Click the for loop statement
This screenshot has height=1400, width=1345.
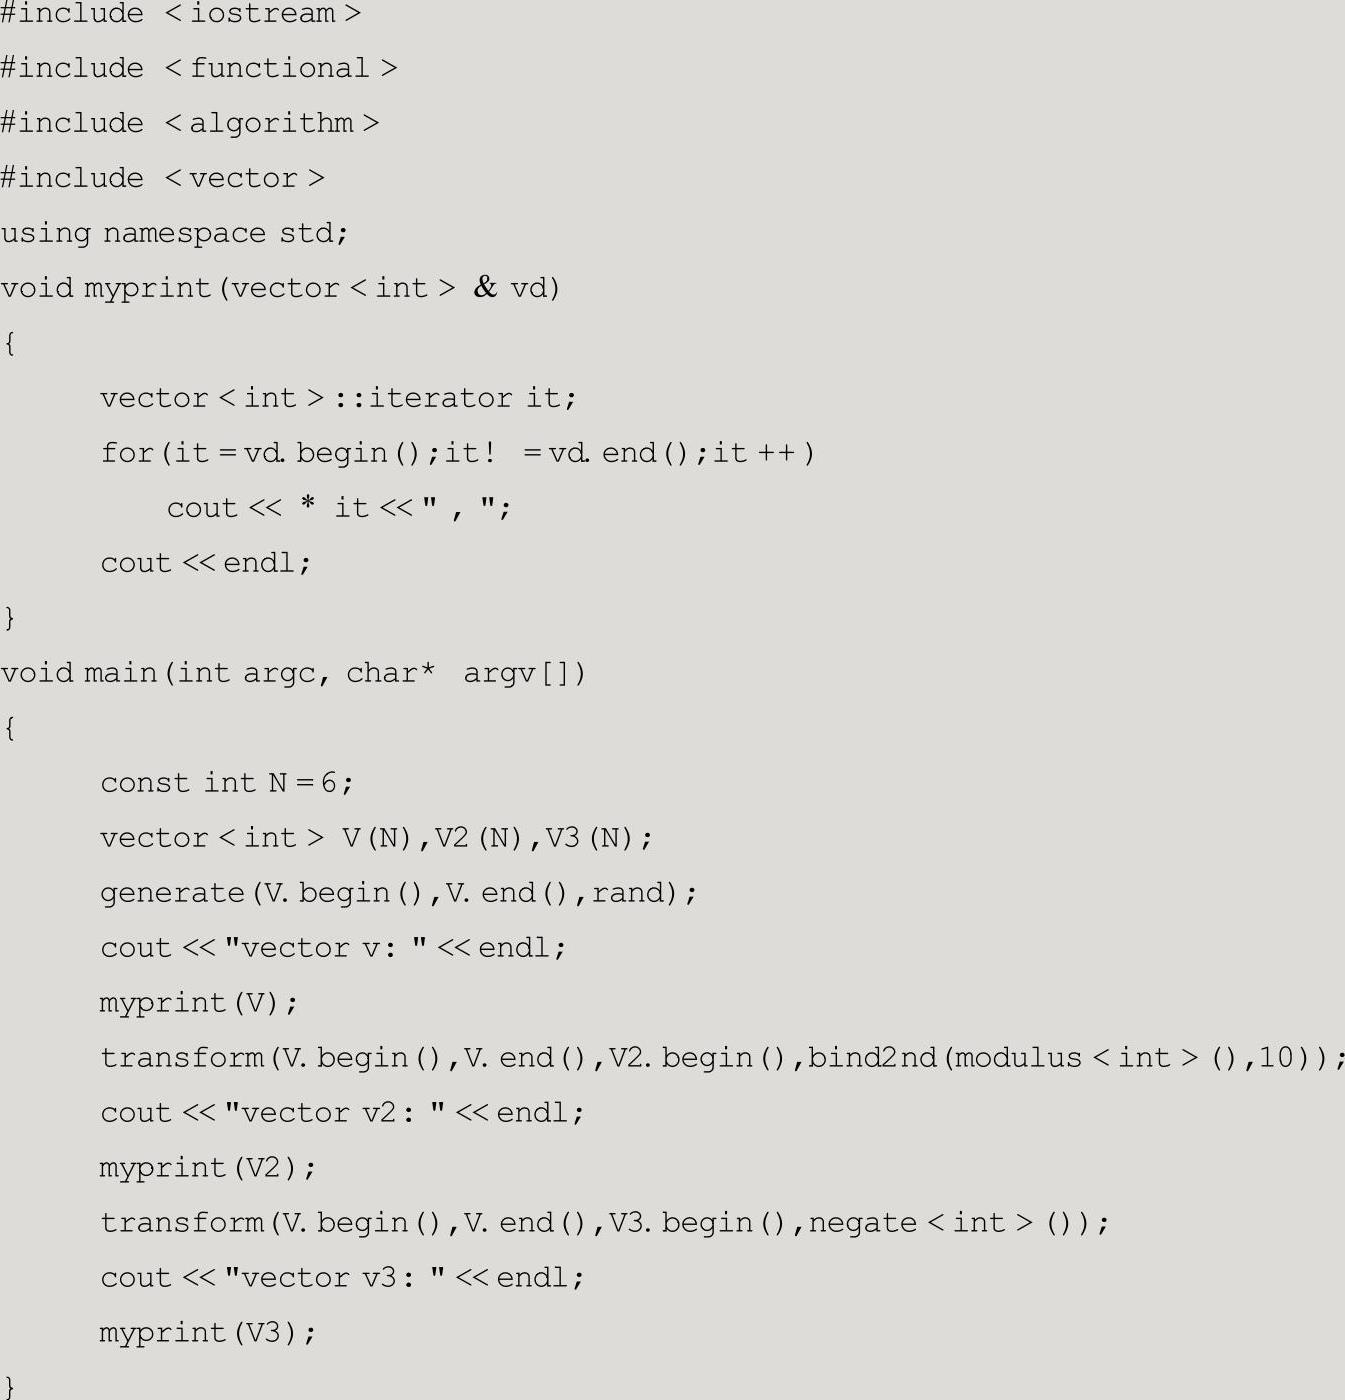(458, 453)
